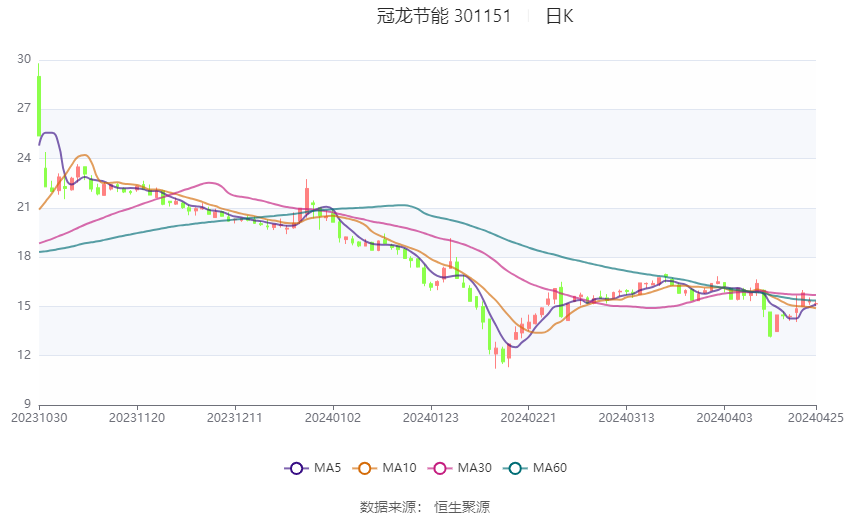Select the 20240313 x-axis date label
Image resolution: width=850 pixels, height=517 pixels.
(x=627, y=418)
